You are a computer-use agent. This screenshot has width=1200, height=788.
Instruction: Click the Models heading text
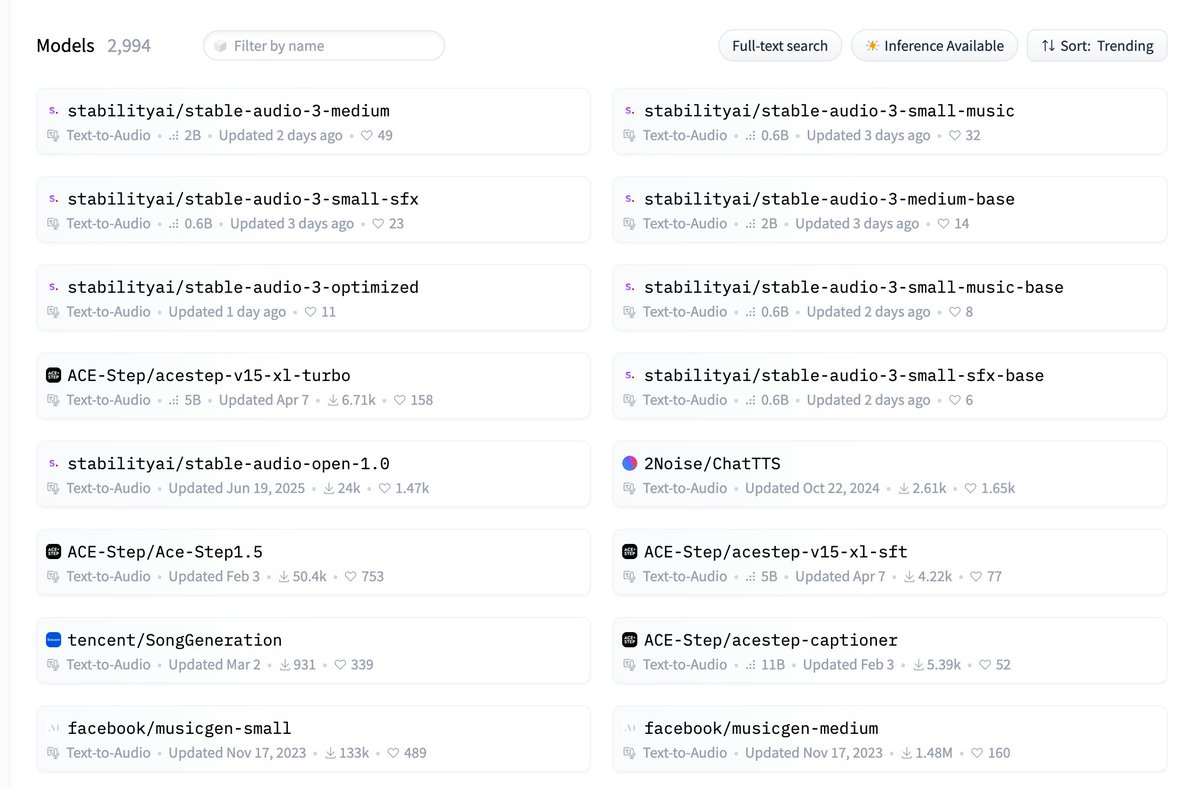tap(65, 46)
